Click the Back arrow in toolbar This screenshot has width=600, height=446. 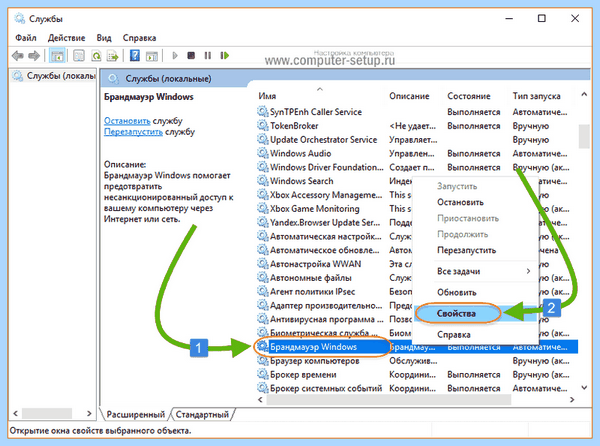click(x=18, y=56)
